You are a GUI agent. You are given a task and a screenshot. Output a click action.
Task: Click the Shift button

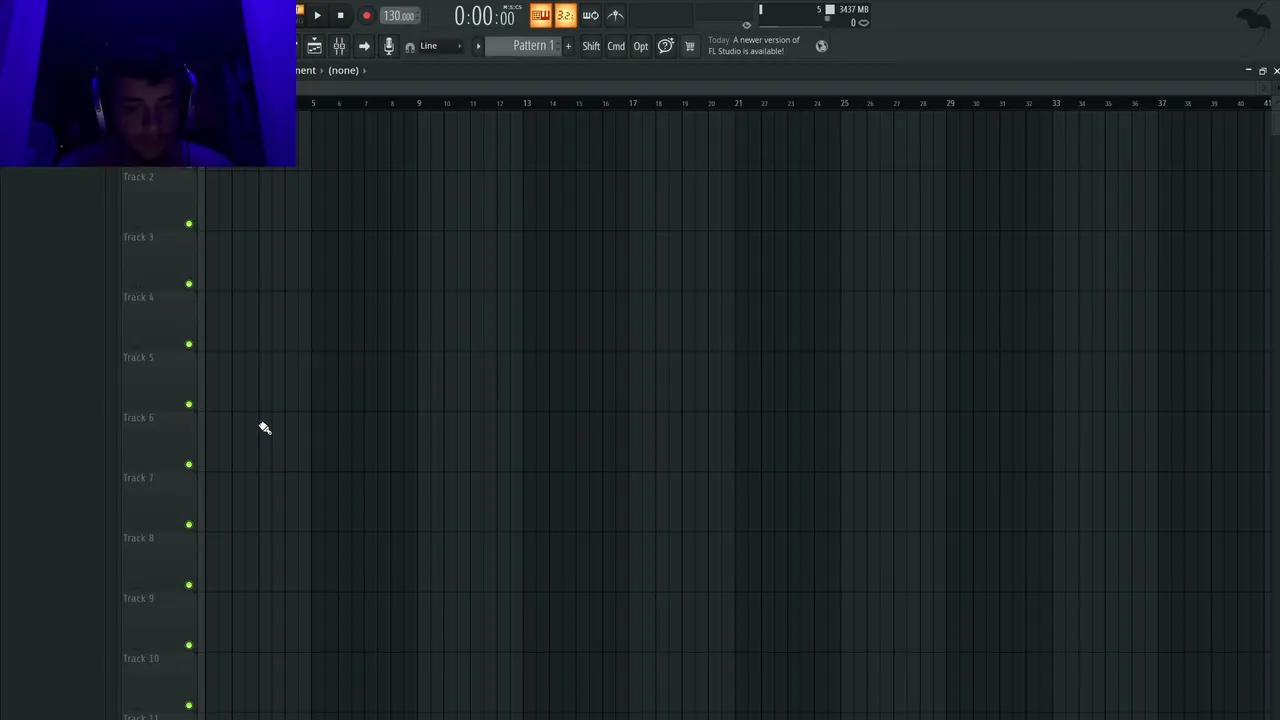pyautogui.click(x=591, y=46)
